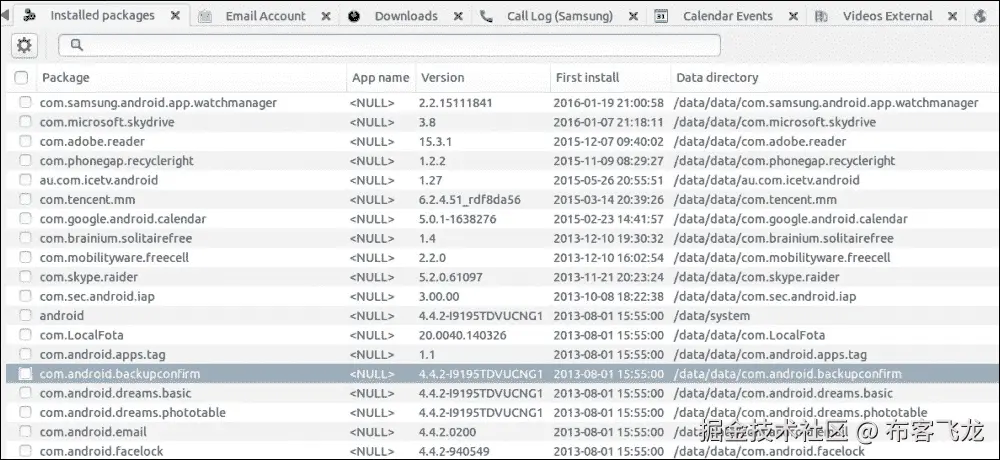Click the Version column header
The image size is (1000, 460).
482,78
